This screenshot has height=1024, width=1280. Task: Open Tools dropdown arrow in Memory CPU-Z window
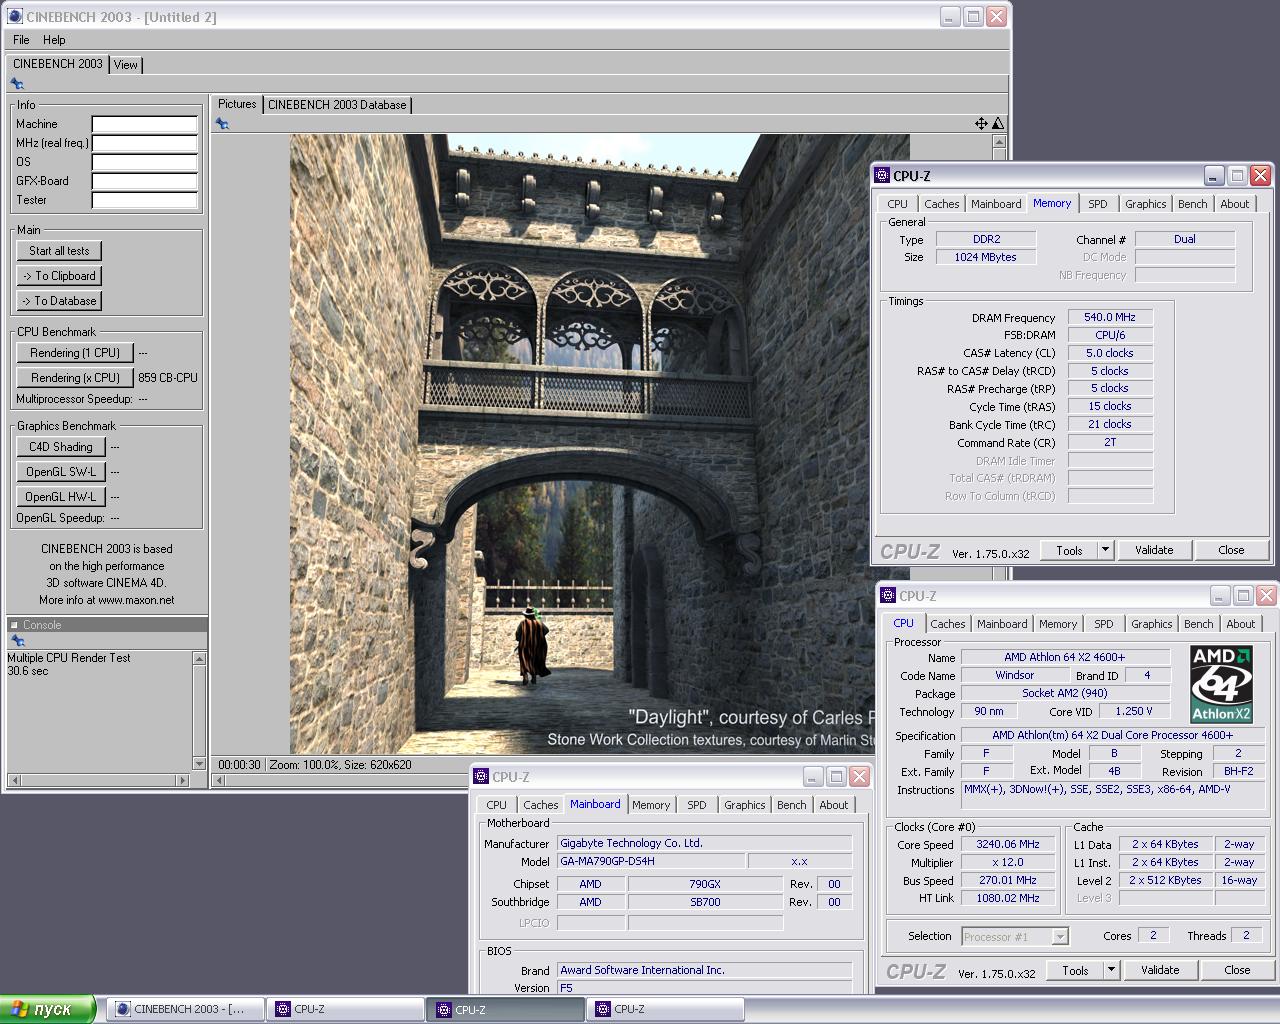(1105, 550)
